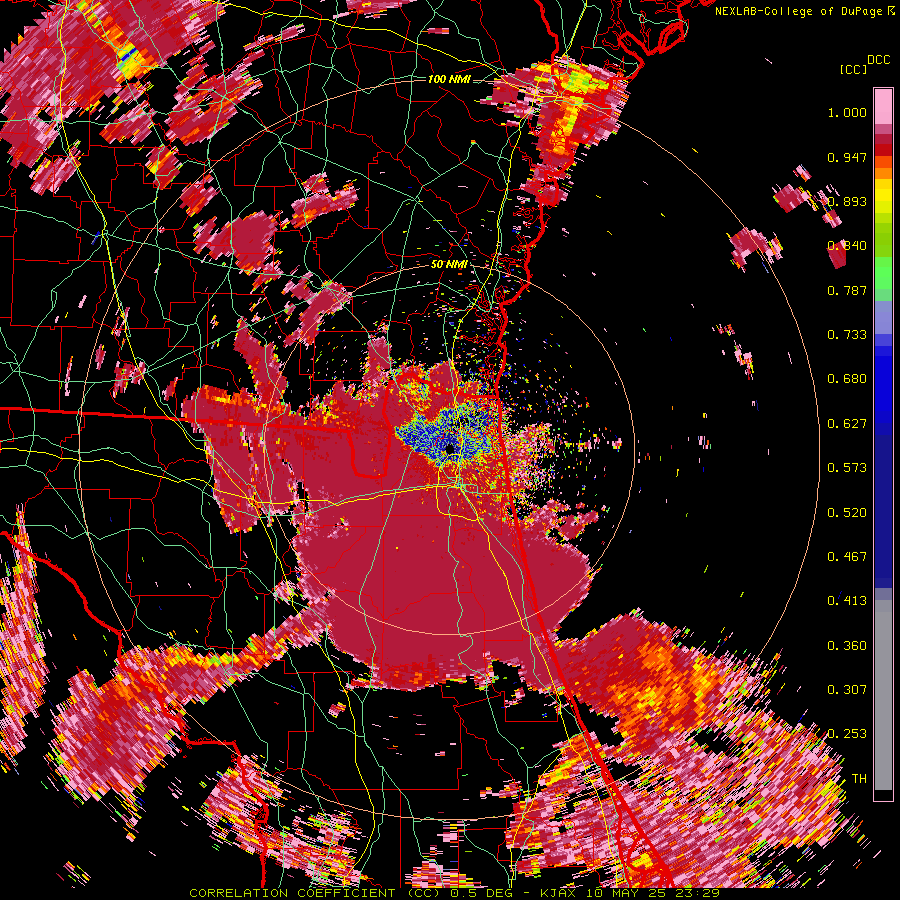Click the 0.360 scale value
The height and width of the screenshot is (900, 900).
coord(847,646)
